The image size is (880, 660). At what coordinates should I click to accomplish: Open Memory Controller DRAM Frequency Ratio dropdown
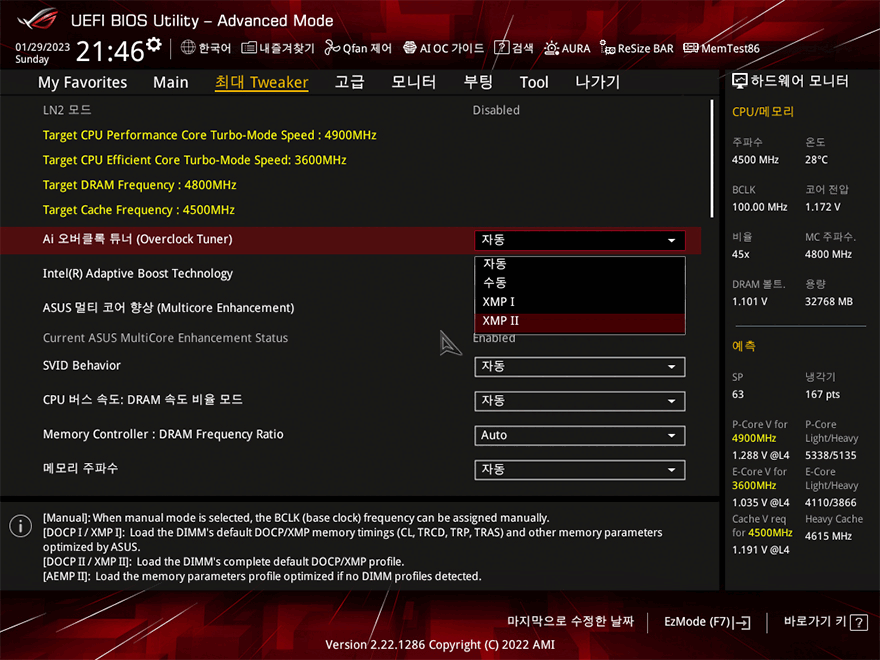tap(580, 436)
